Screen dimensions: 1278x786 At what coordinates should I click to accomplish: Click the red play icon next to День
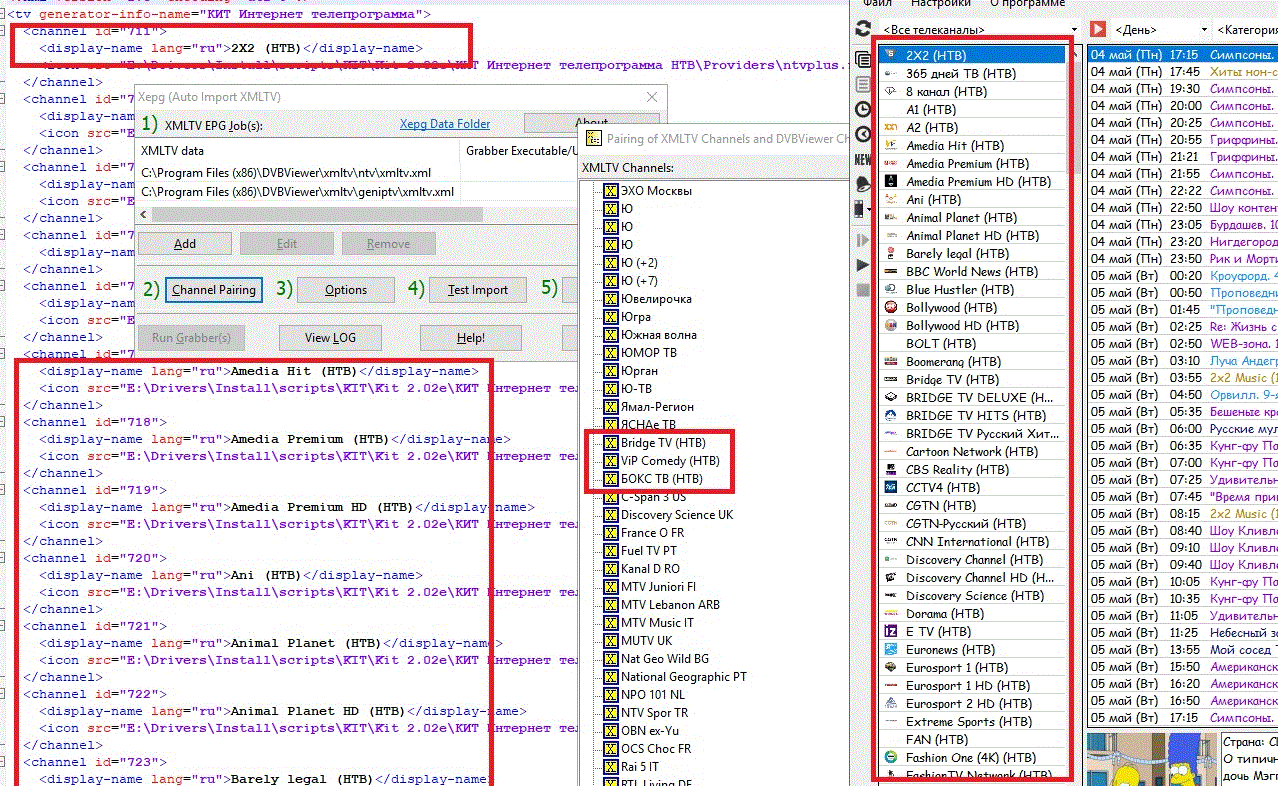1098,30
